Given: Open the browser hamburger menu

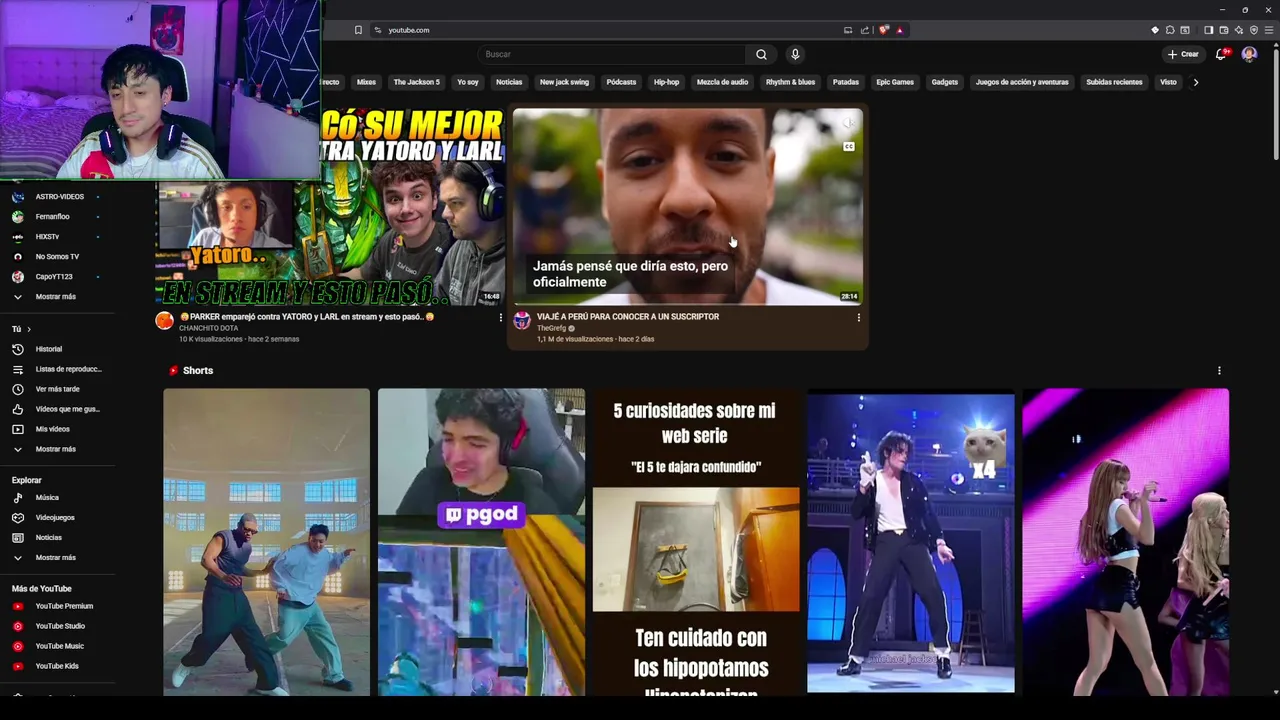Looking at the screenshot, I should [x=1269, y=30].
